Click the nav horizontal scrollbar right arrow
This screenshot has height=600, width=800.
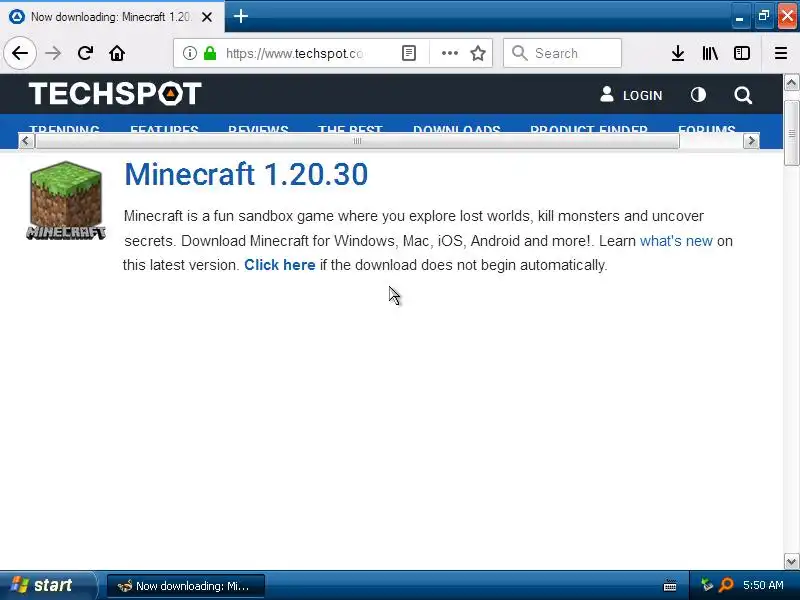click(x=751, y=141)
